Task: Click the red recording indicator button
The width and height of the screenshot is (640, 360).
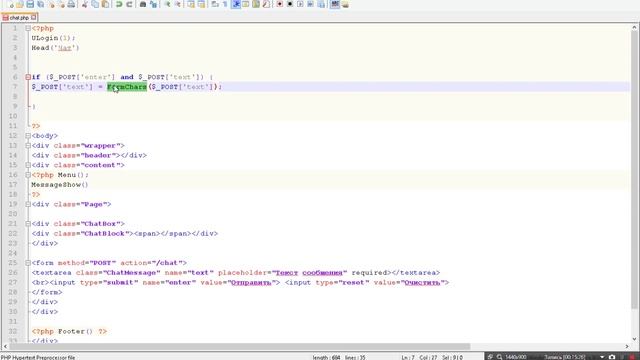Action: (632, 357)
